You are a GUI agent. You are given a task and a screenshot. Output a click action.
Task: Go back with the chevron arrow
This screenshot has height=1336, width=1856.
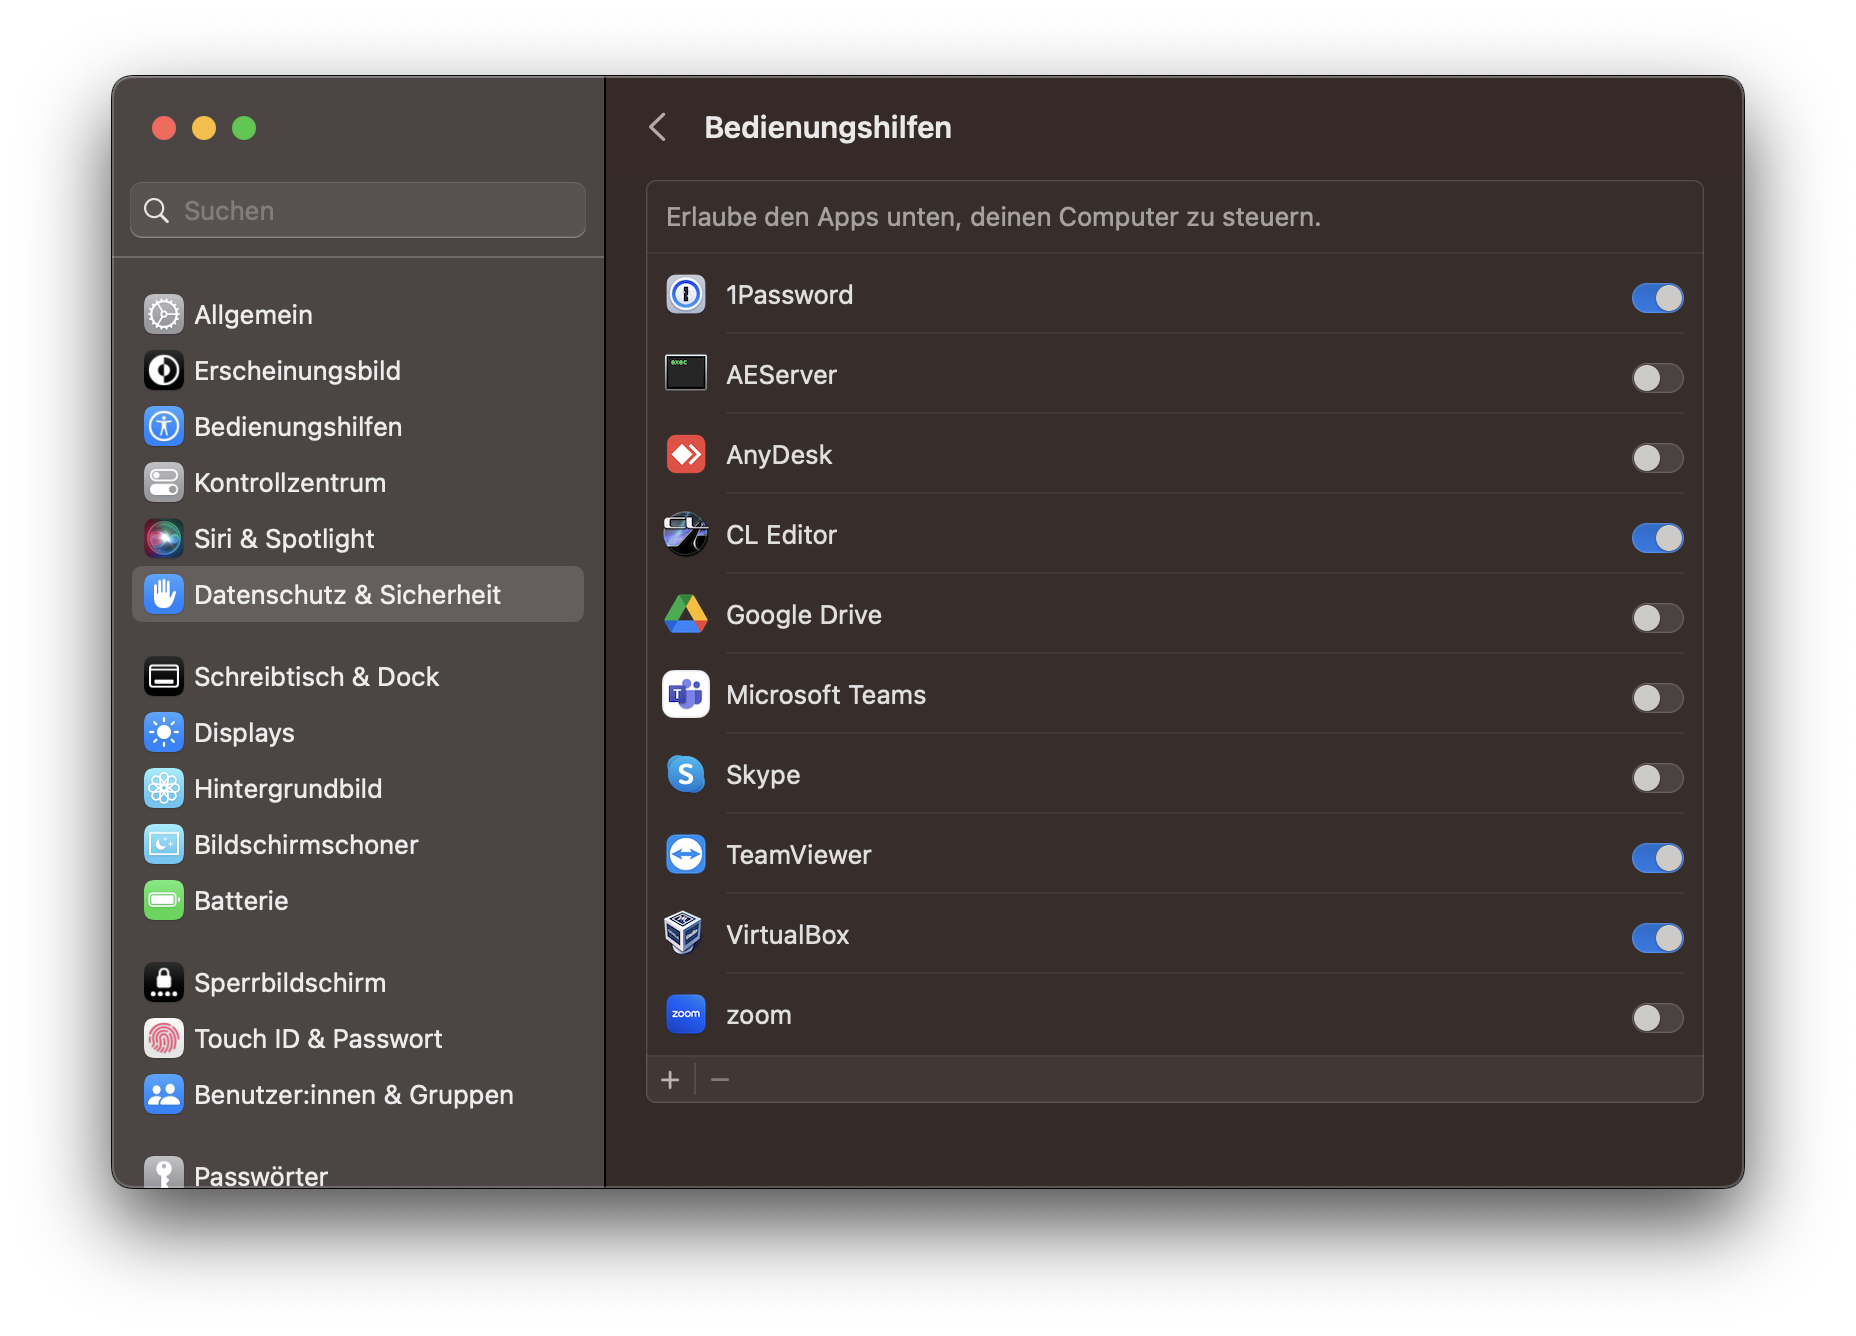pyautogui.click(x=658, y=127)
